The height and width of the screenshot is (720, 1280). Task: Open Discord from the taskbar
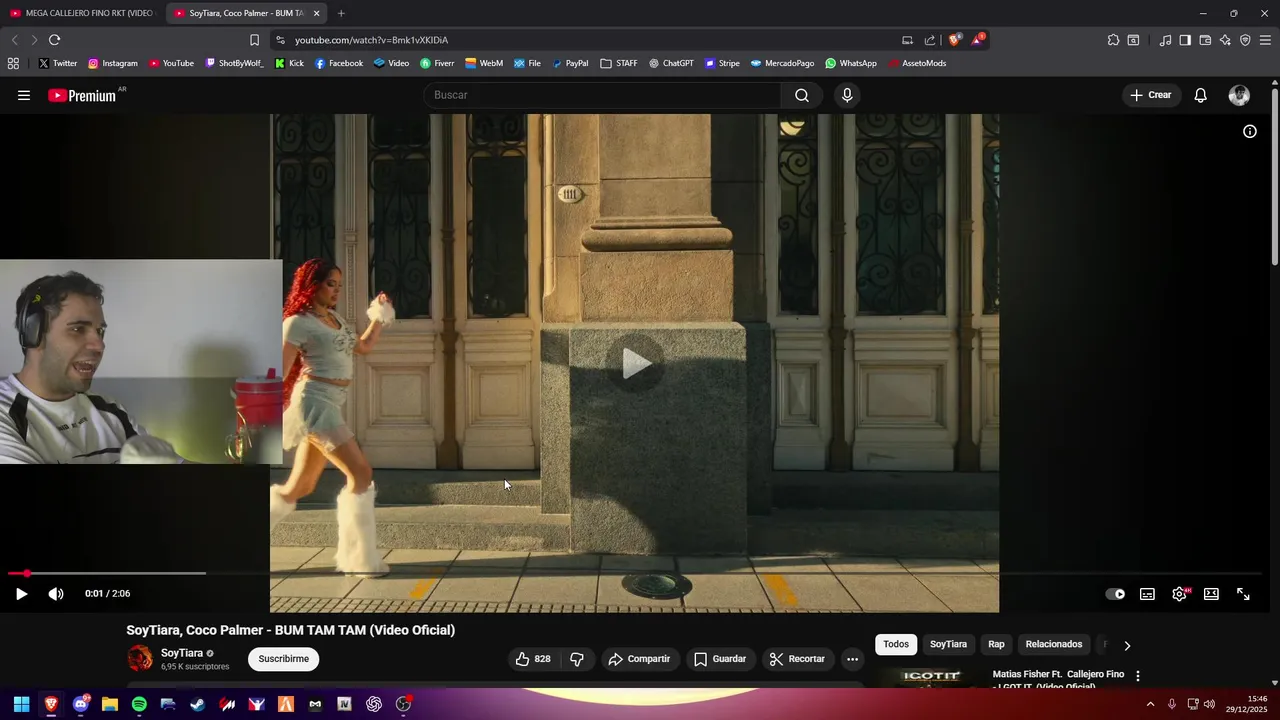[81, 704]
